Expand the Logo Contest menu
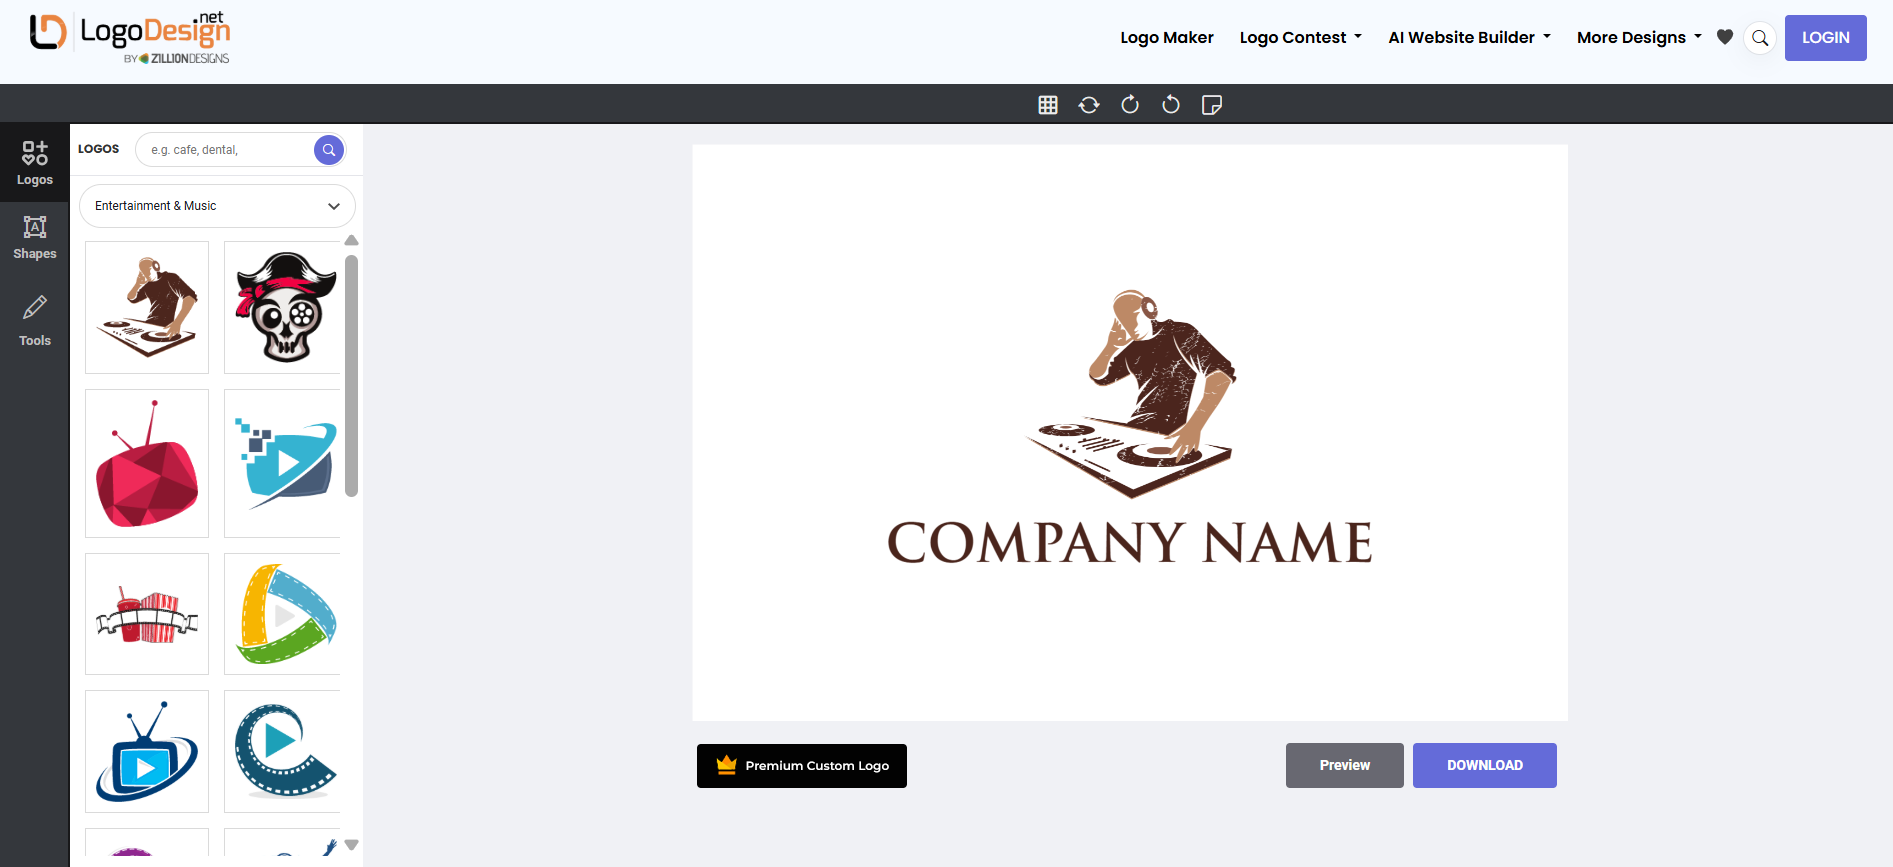This screenshot has height=867, width=1893. click(x=1301, y=38)
